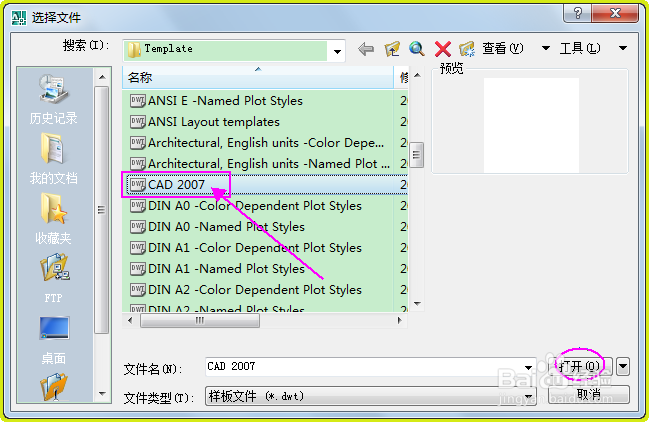The image size is (649, 422).
Task: Click the file list vertical scrollbar thumb
Action: [417, 155]
